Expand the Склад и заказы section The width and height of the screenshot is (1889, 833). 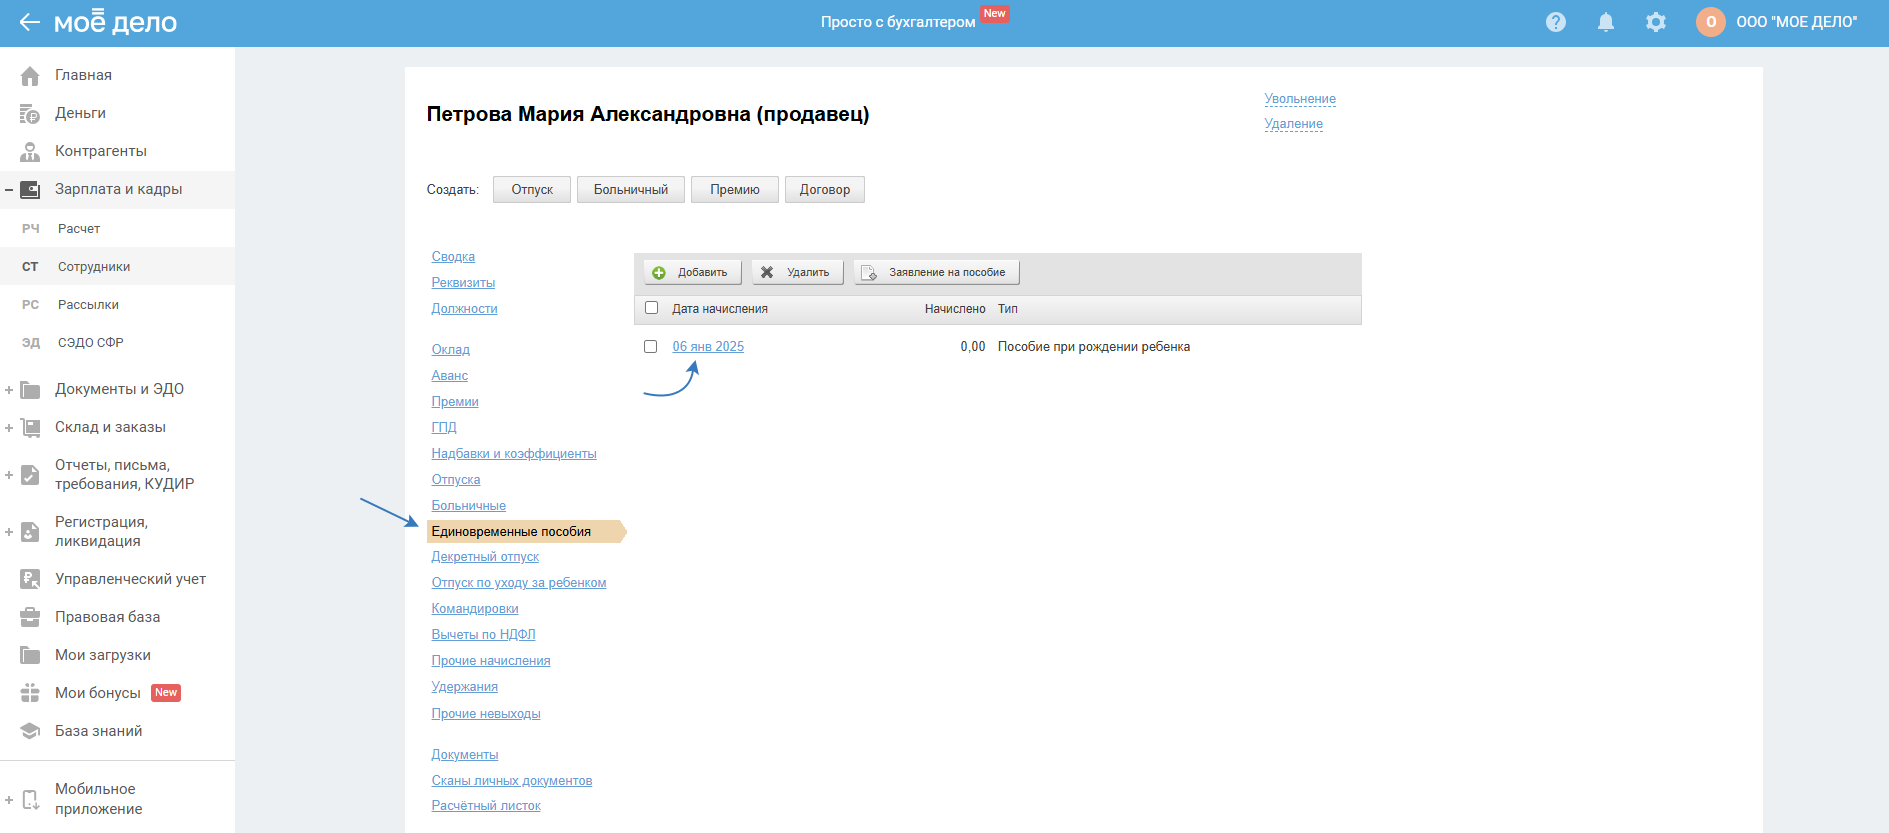pyautogui.click(x=9, y=427)
